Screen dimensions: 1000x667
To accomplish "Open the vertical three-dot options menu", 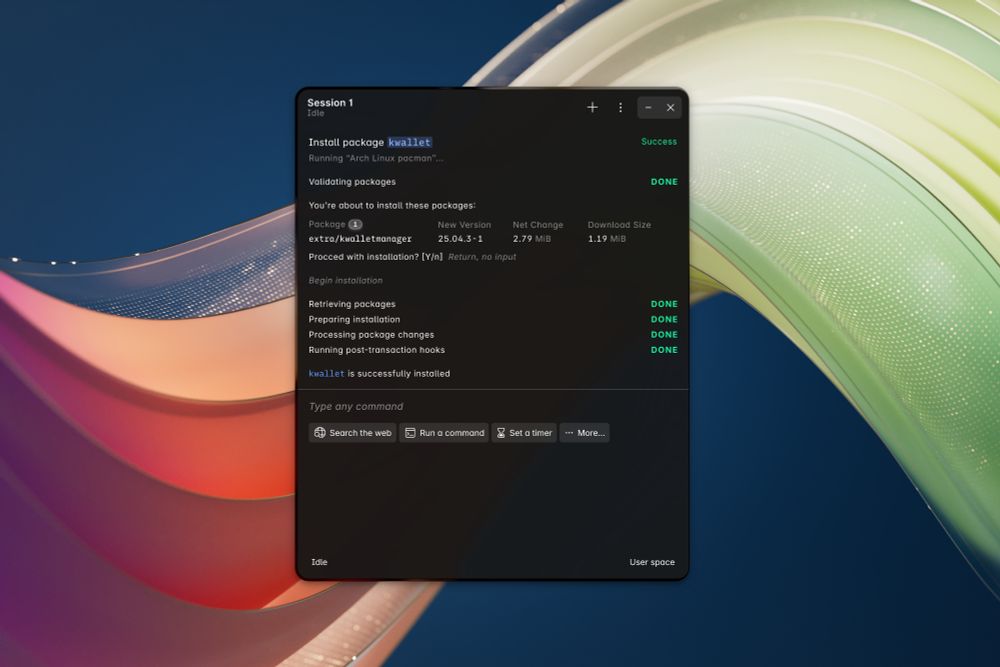I will click(x=620, y=108).
